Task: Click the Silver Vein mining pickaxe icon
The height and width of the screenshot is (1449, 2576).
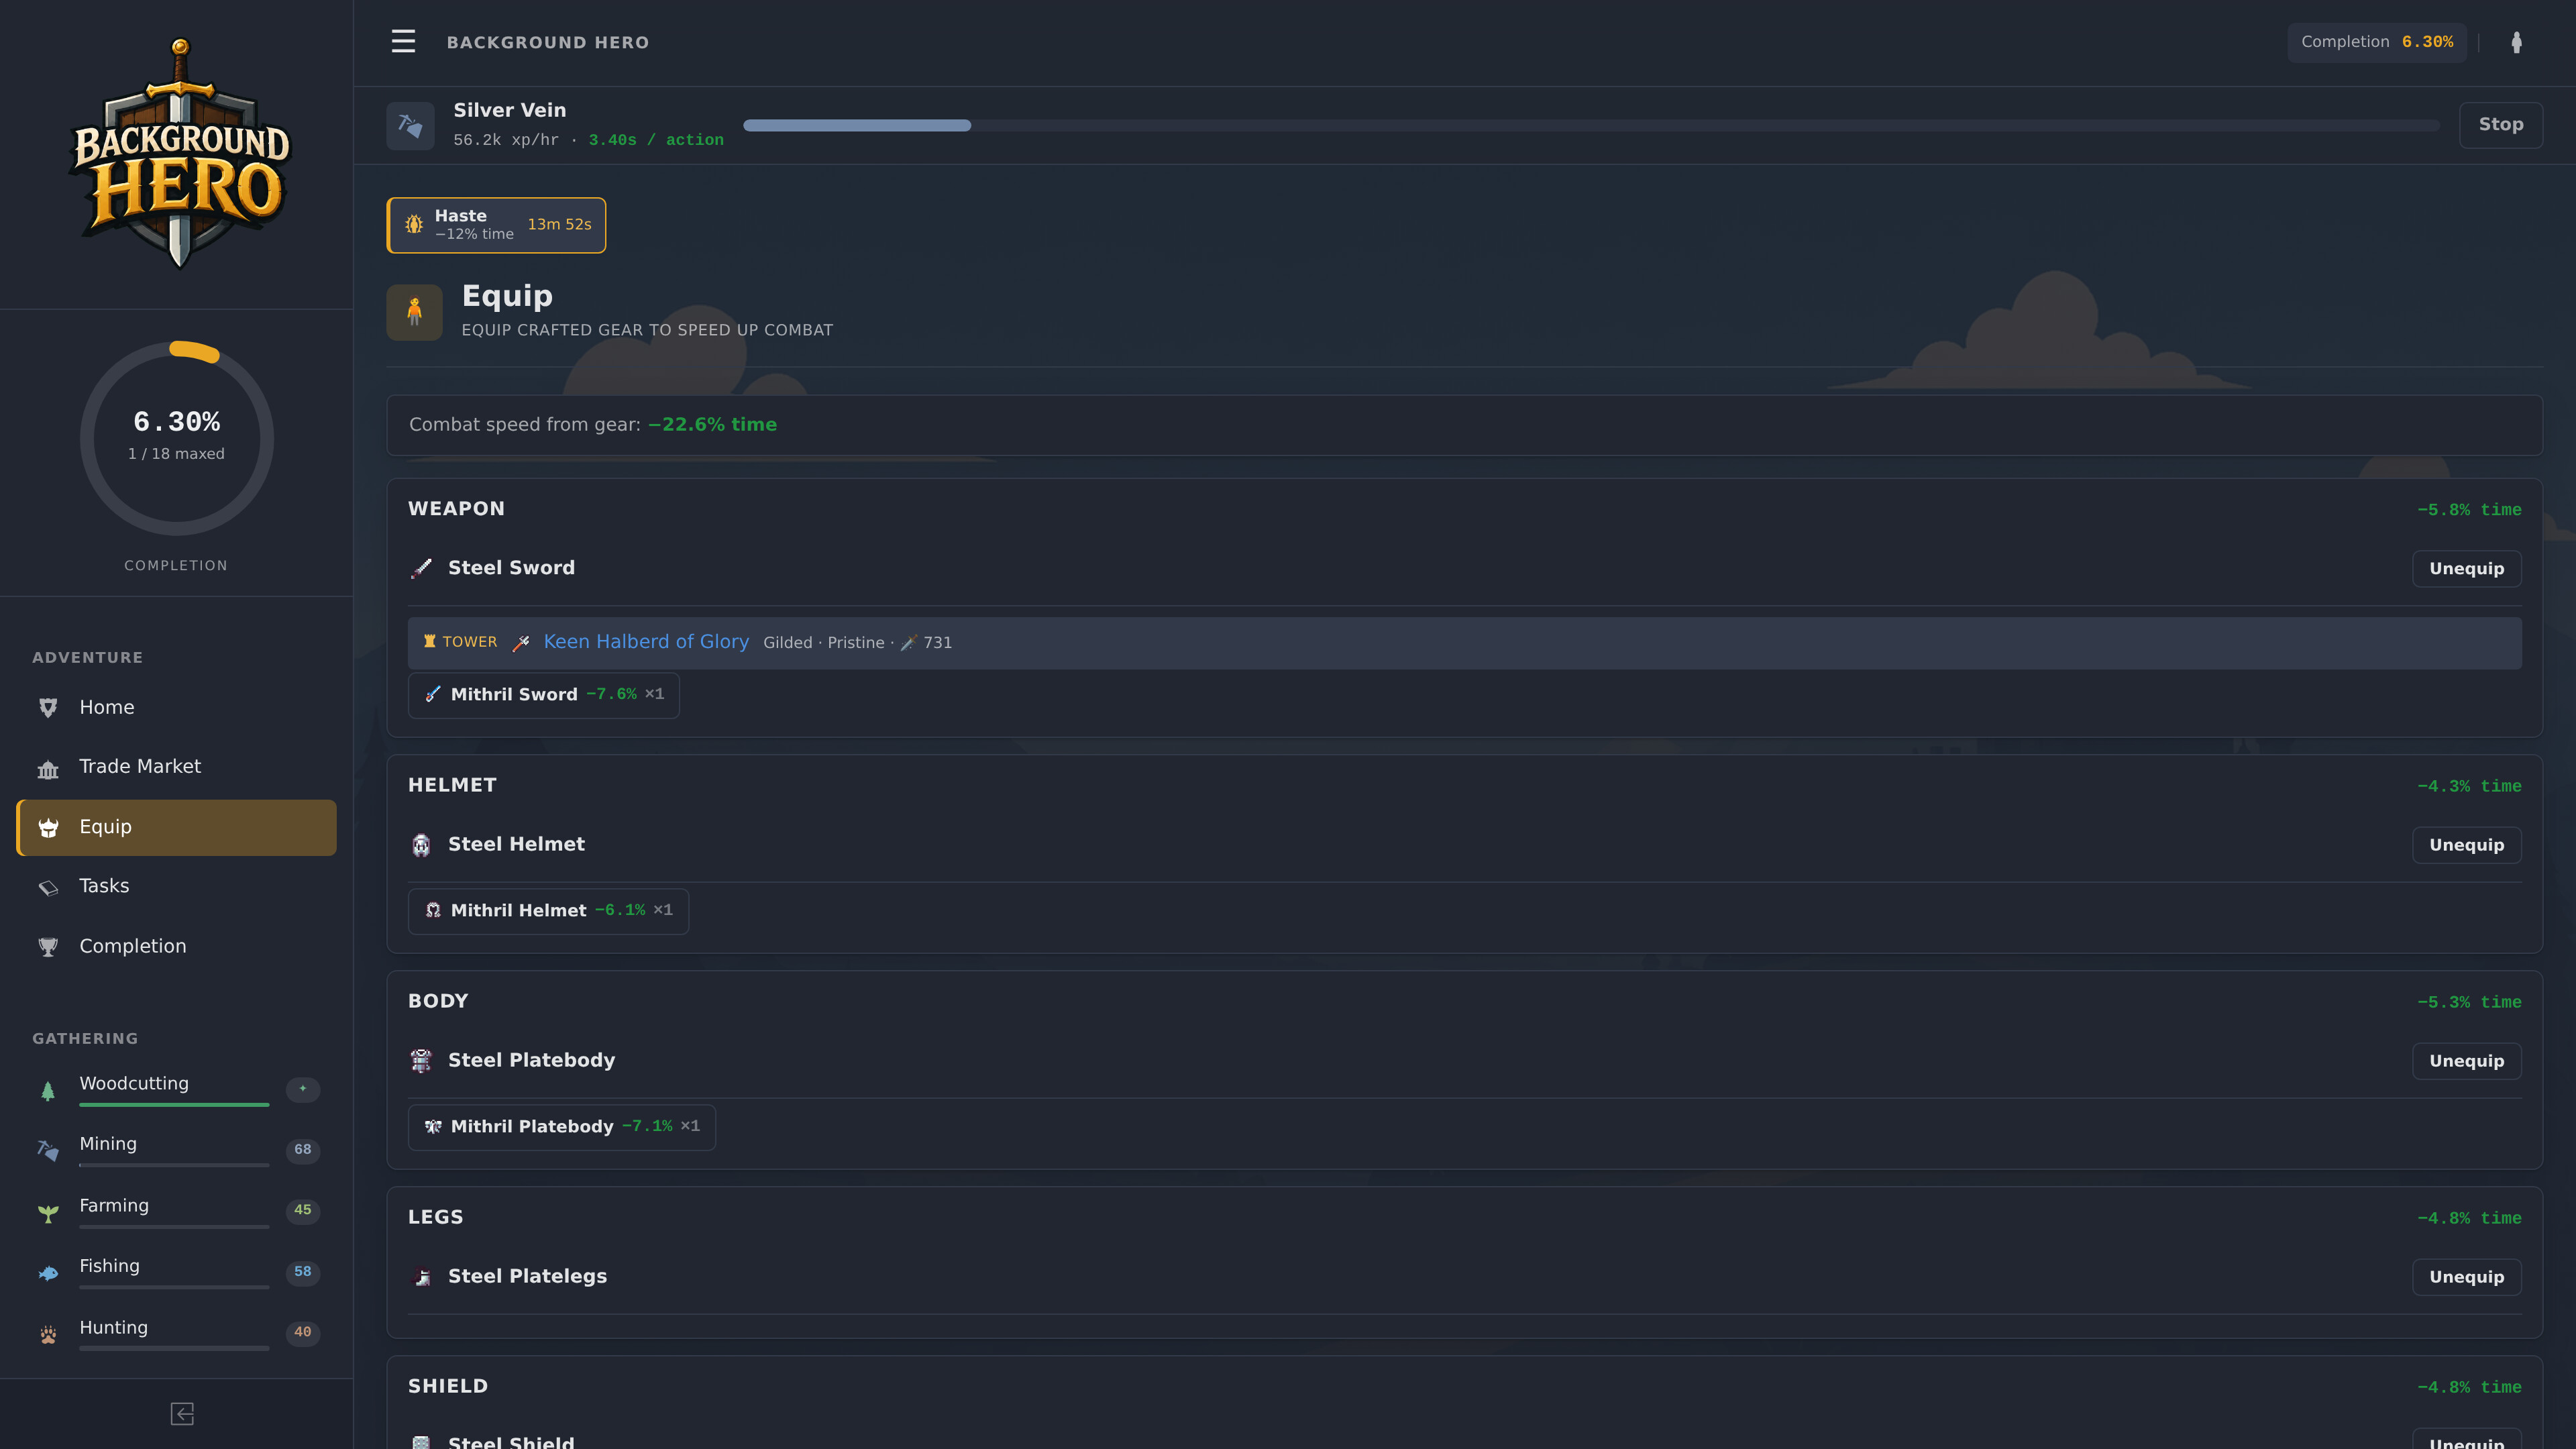Action: (x=410, y=125)
